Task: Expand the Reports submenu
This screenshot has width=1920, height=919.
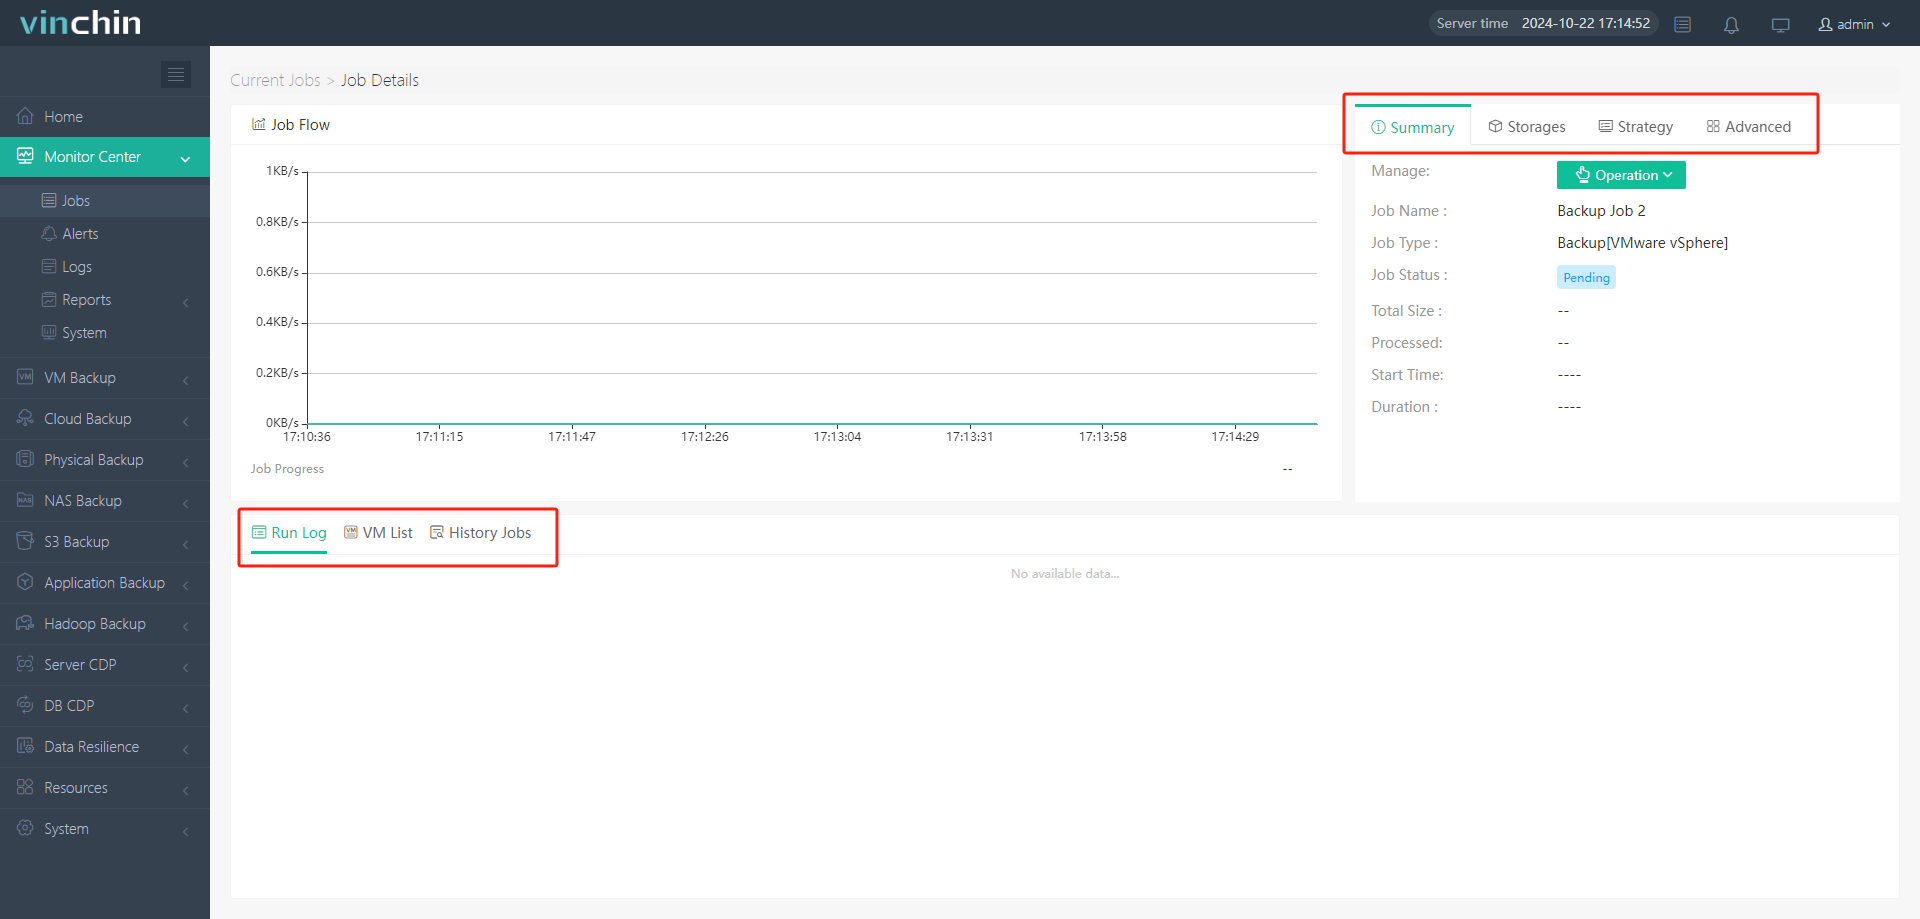Action: click(x=185, y=301)
